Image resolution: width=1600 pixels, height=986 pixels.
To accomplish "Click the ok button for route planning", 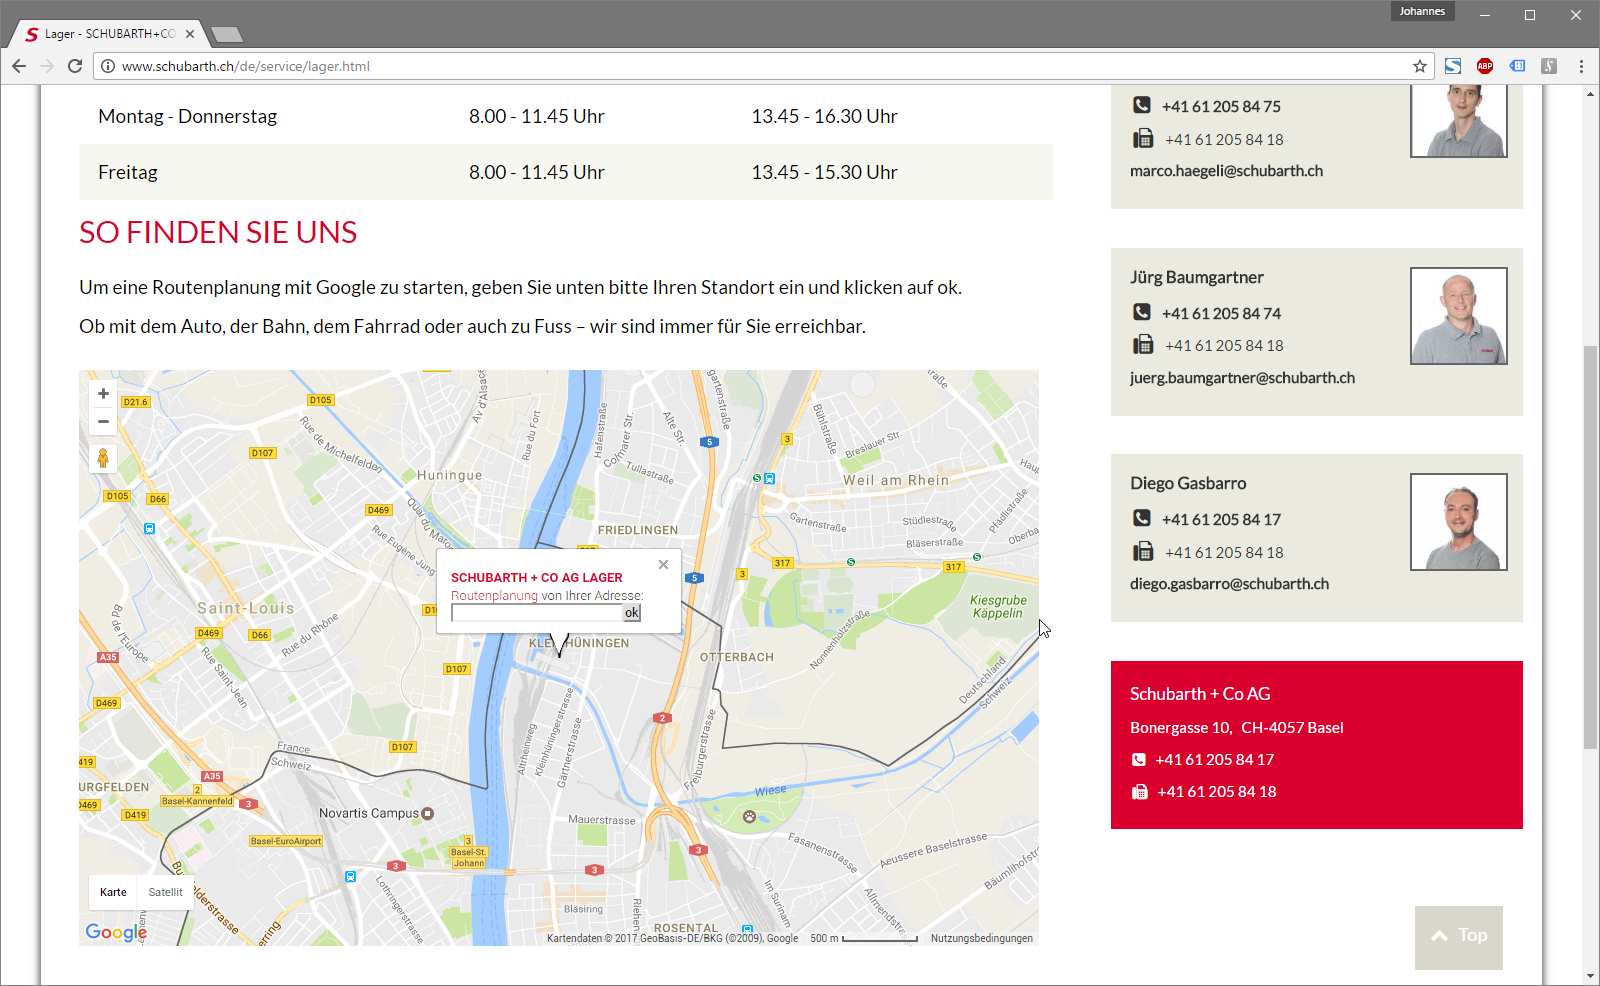I will (x=631, y=613).
